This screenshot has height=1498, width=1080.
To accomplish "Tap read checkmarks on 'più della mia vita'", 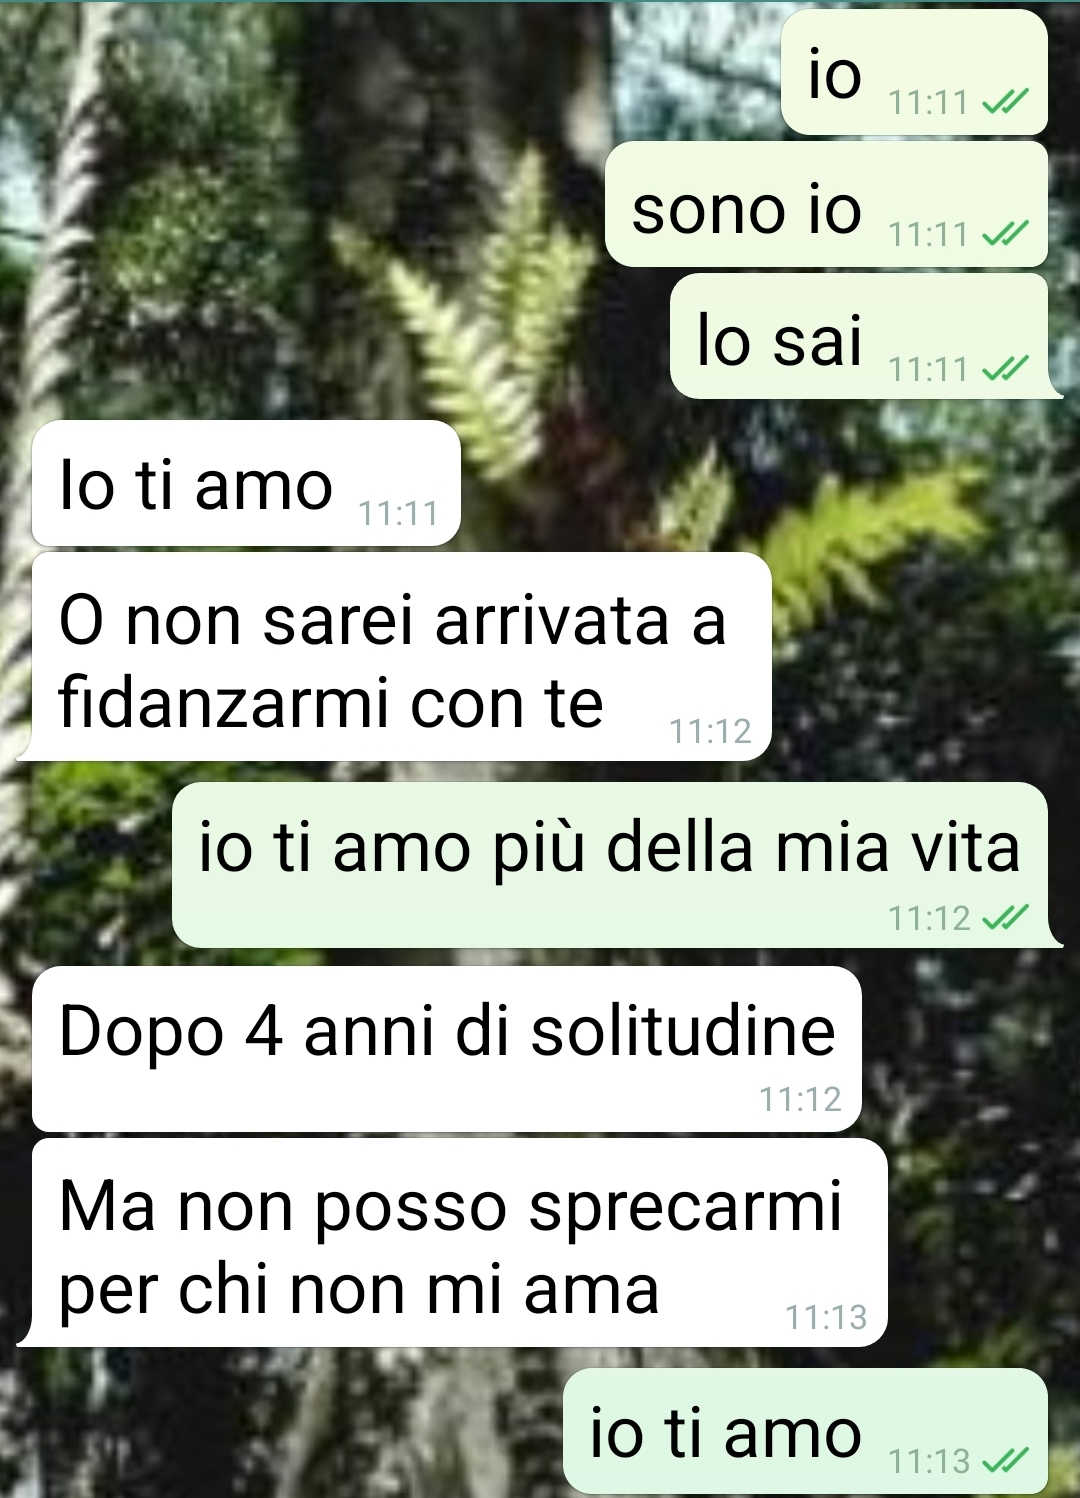I will pos(1004,917).
